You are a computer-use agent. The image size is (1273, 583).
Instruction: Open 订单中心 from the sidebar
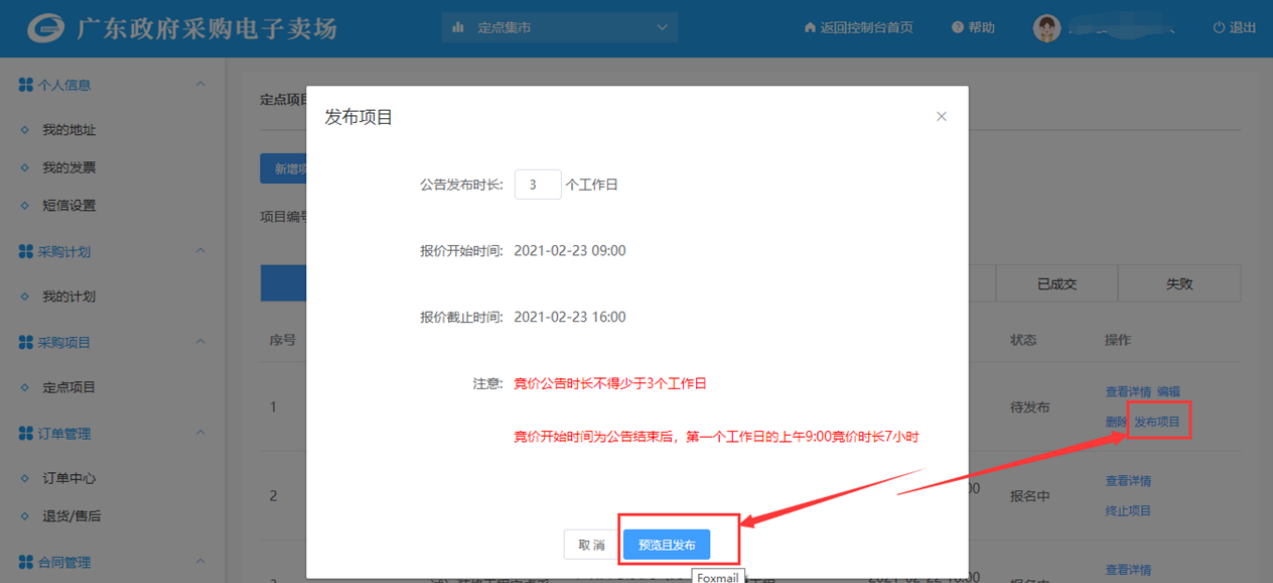click(69, 478)
